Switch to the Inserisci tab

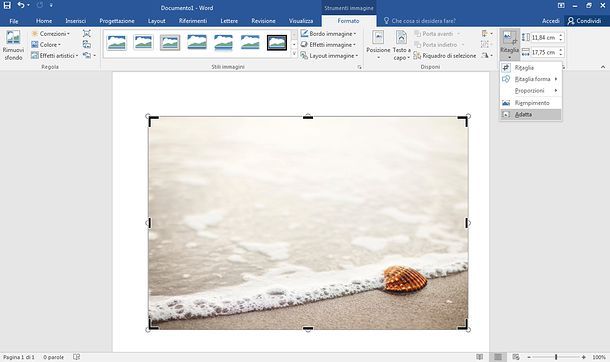(75, 21)
